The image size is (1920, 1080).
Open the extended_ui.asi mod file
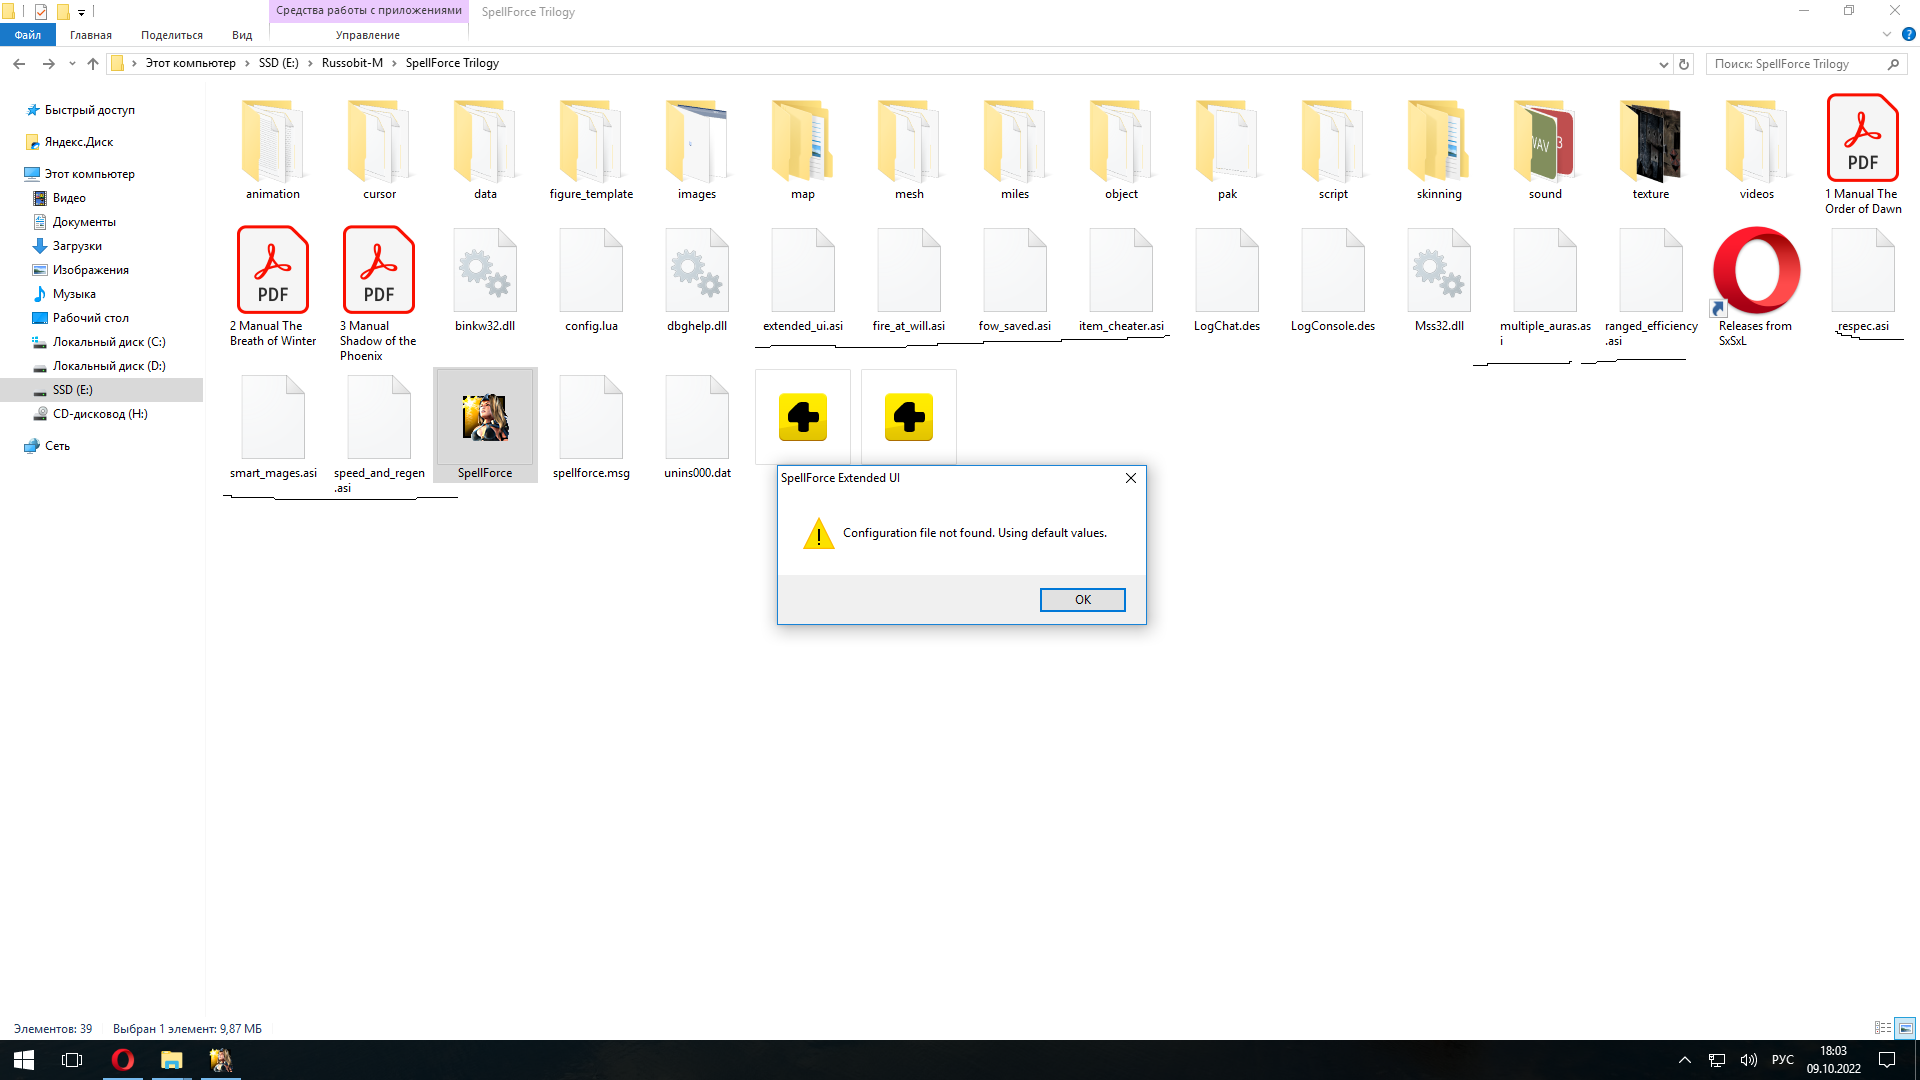tap(803, 277)
